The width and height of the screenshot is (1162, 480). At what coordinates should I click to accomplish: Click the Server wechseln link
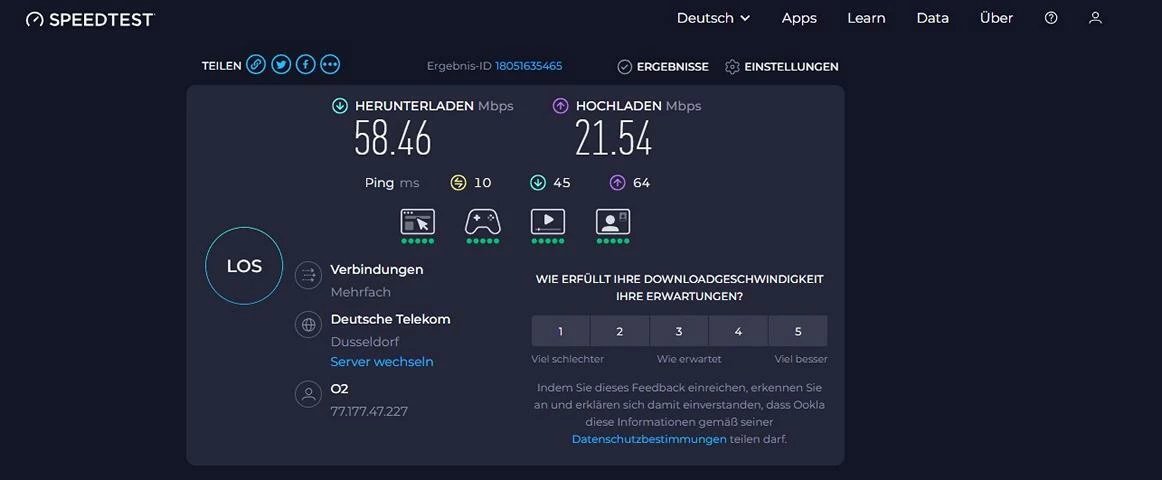coord(382,362)
